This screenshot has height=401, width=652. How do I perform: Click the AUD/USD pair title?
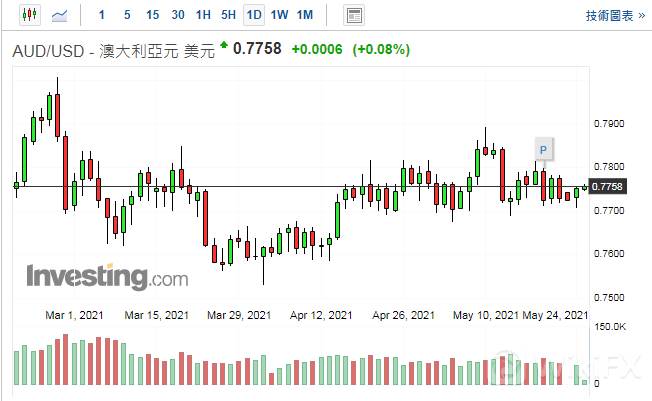coord(113,51)
